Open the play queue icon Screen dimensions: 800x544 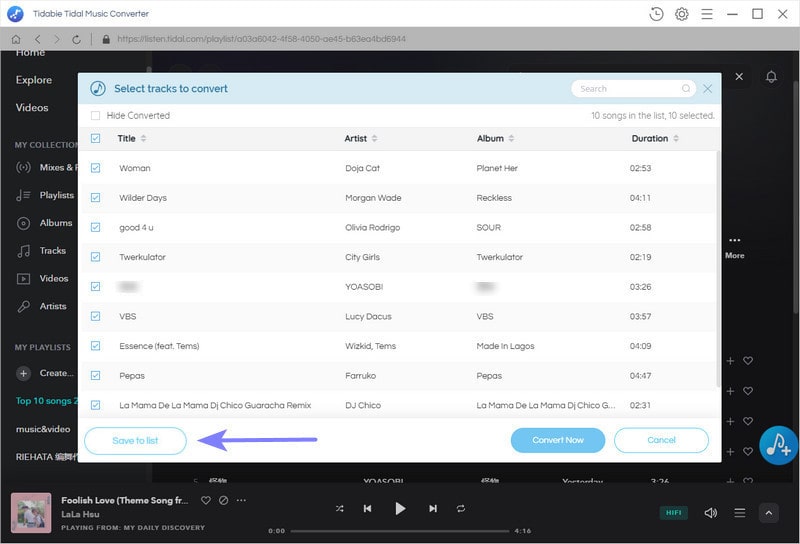click(740, 512)
